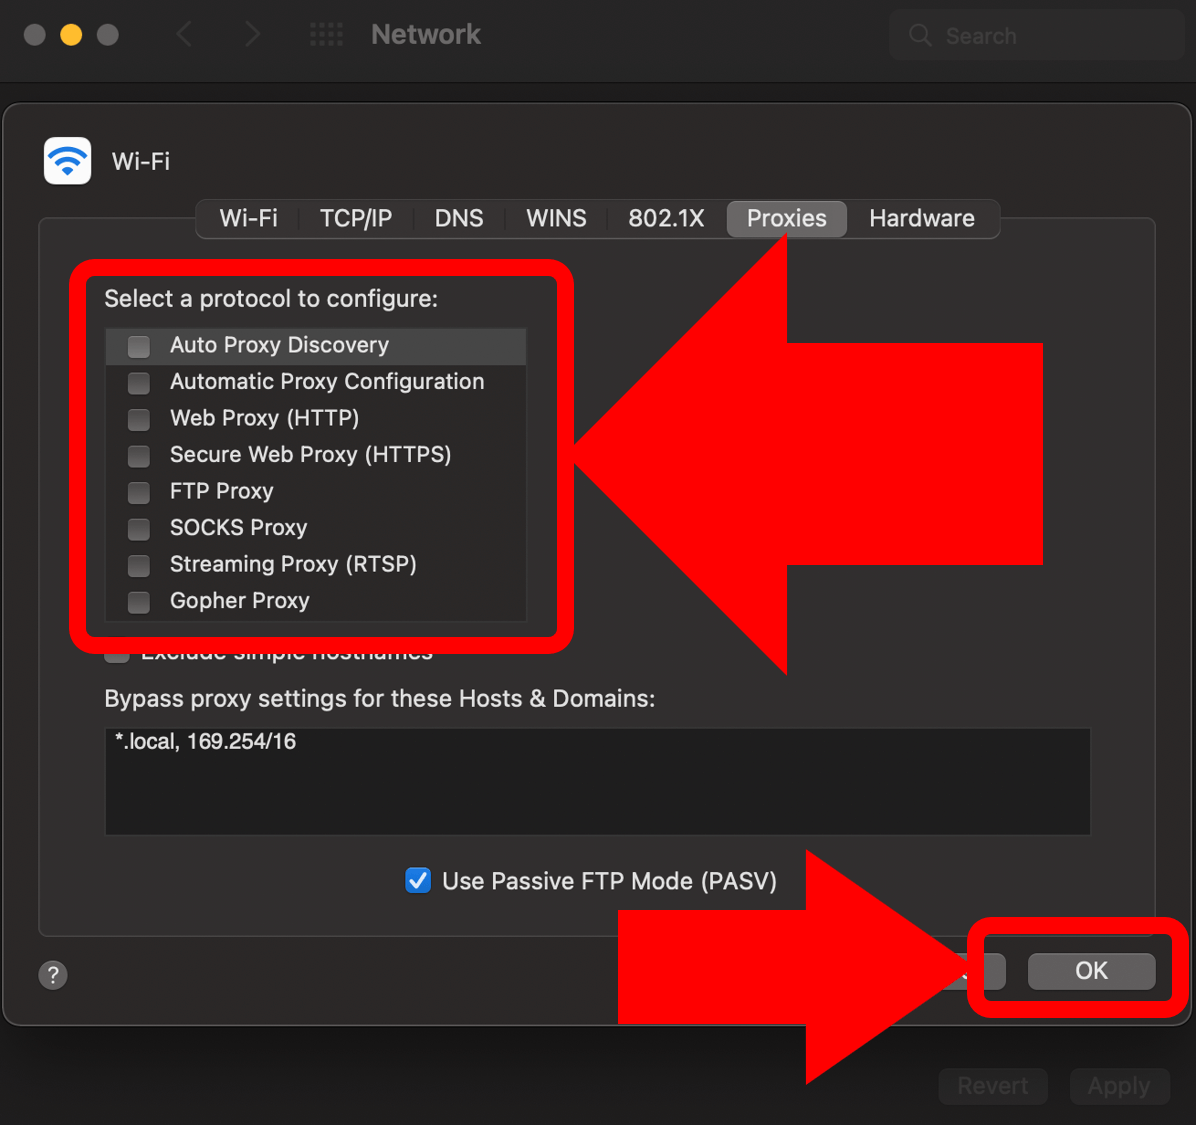Open the TCP/IP tab
Screen dimensions: 1196x1125
coord(355,219)
